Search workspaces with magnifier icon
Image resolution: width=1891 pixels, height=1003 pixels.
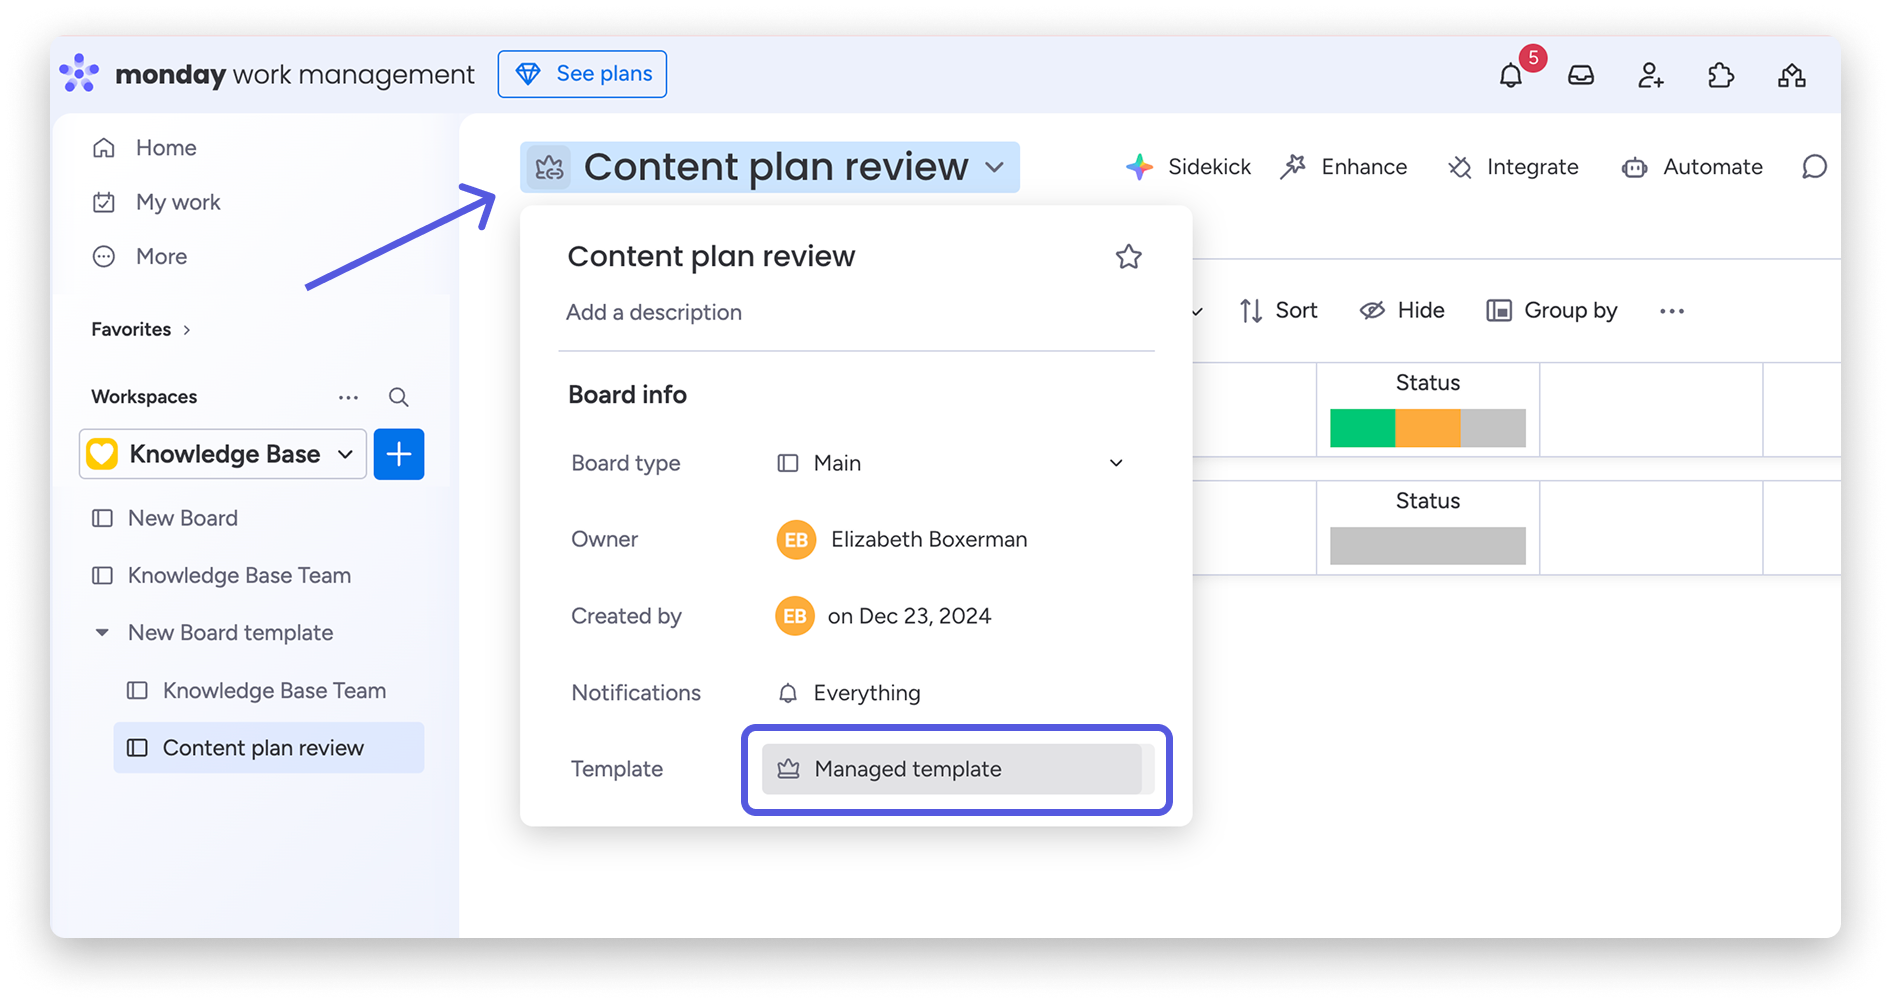398,397
